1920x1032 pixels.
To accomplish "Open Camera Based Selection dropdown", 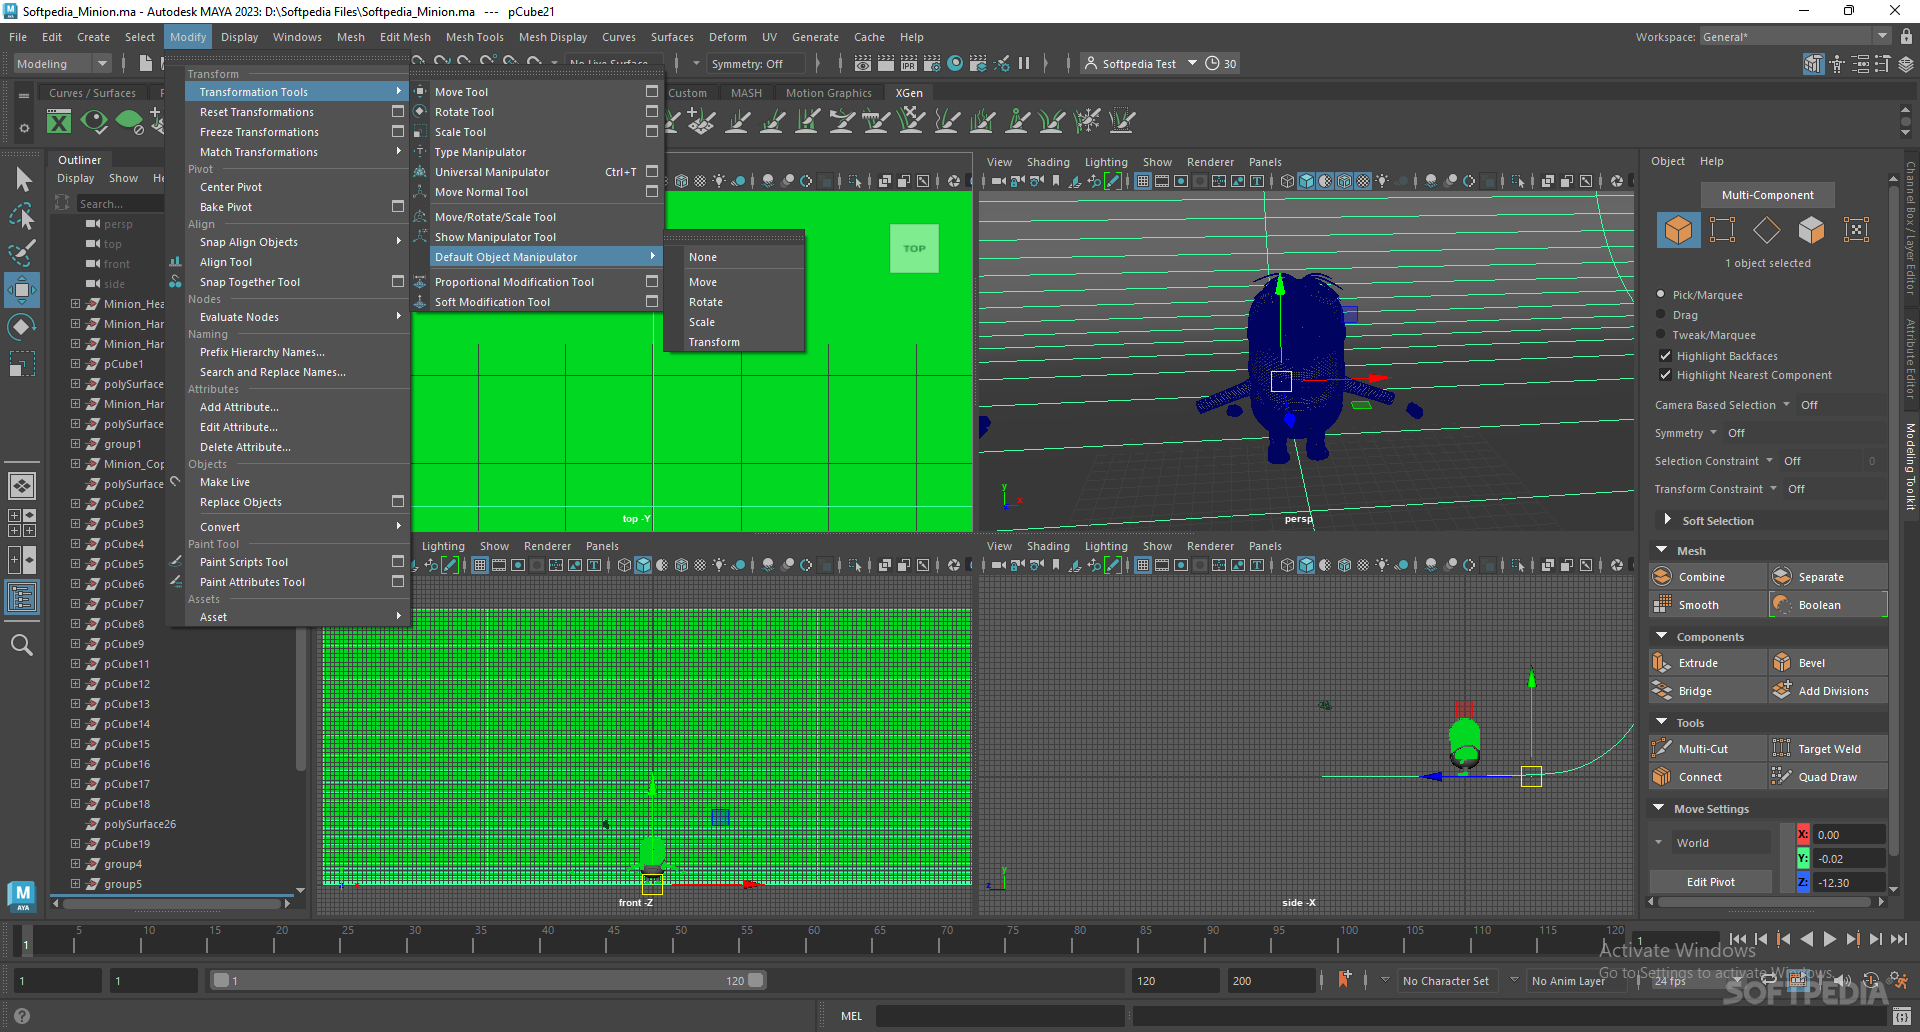I will pos(1786,405).
